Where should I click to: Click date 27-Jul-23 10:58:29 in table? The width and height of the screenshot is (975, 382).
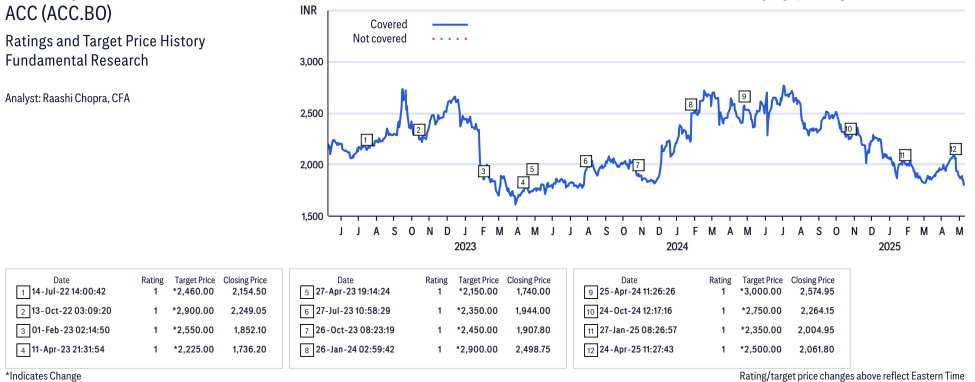[352, 310]
